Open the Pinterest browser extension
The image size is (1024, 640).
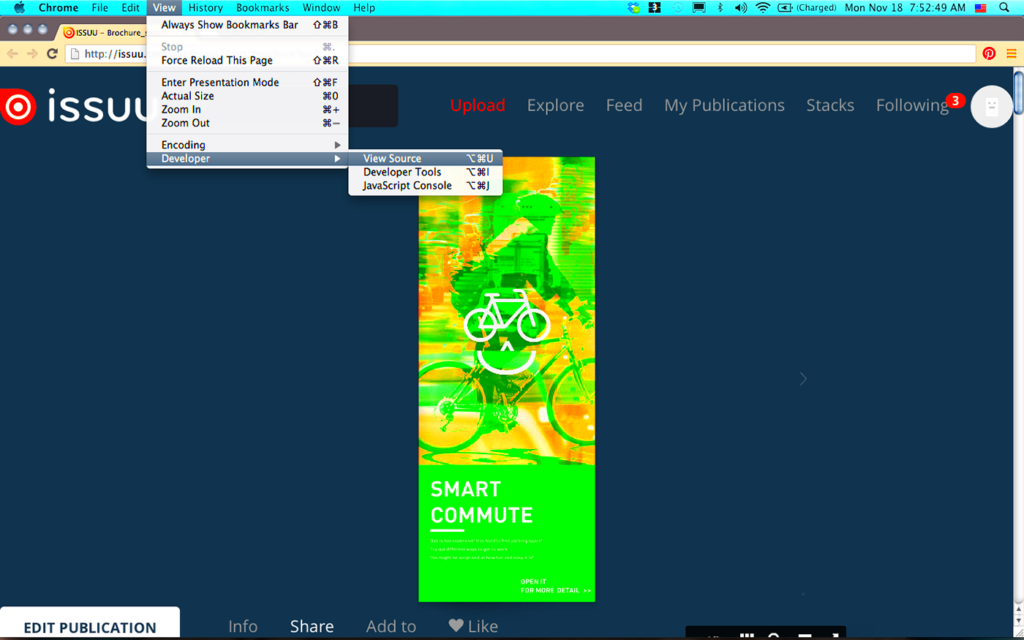coord(989,53)
